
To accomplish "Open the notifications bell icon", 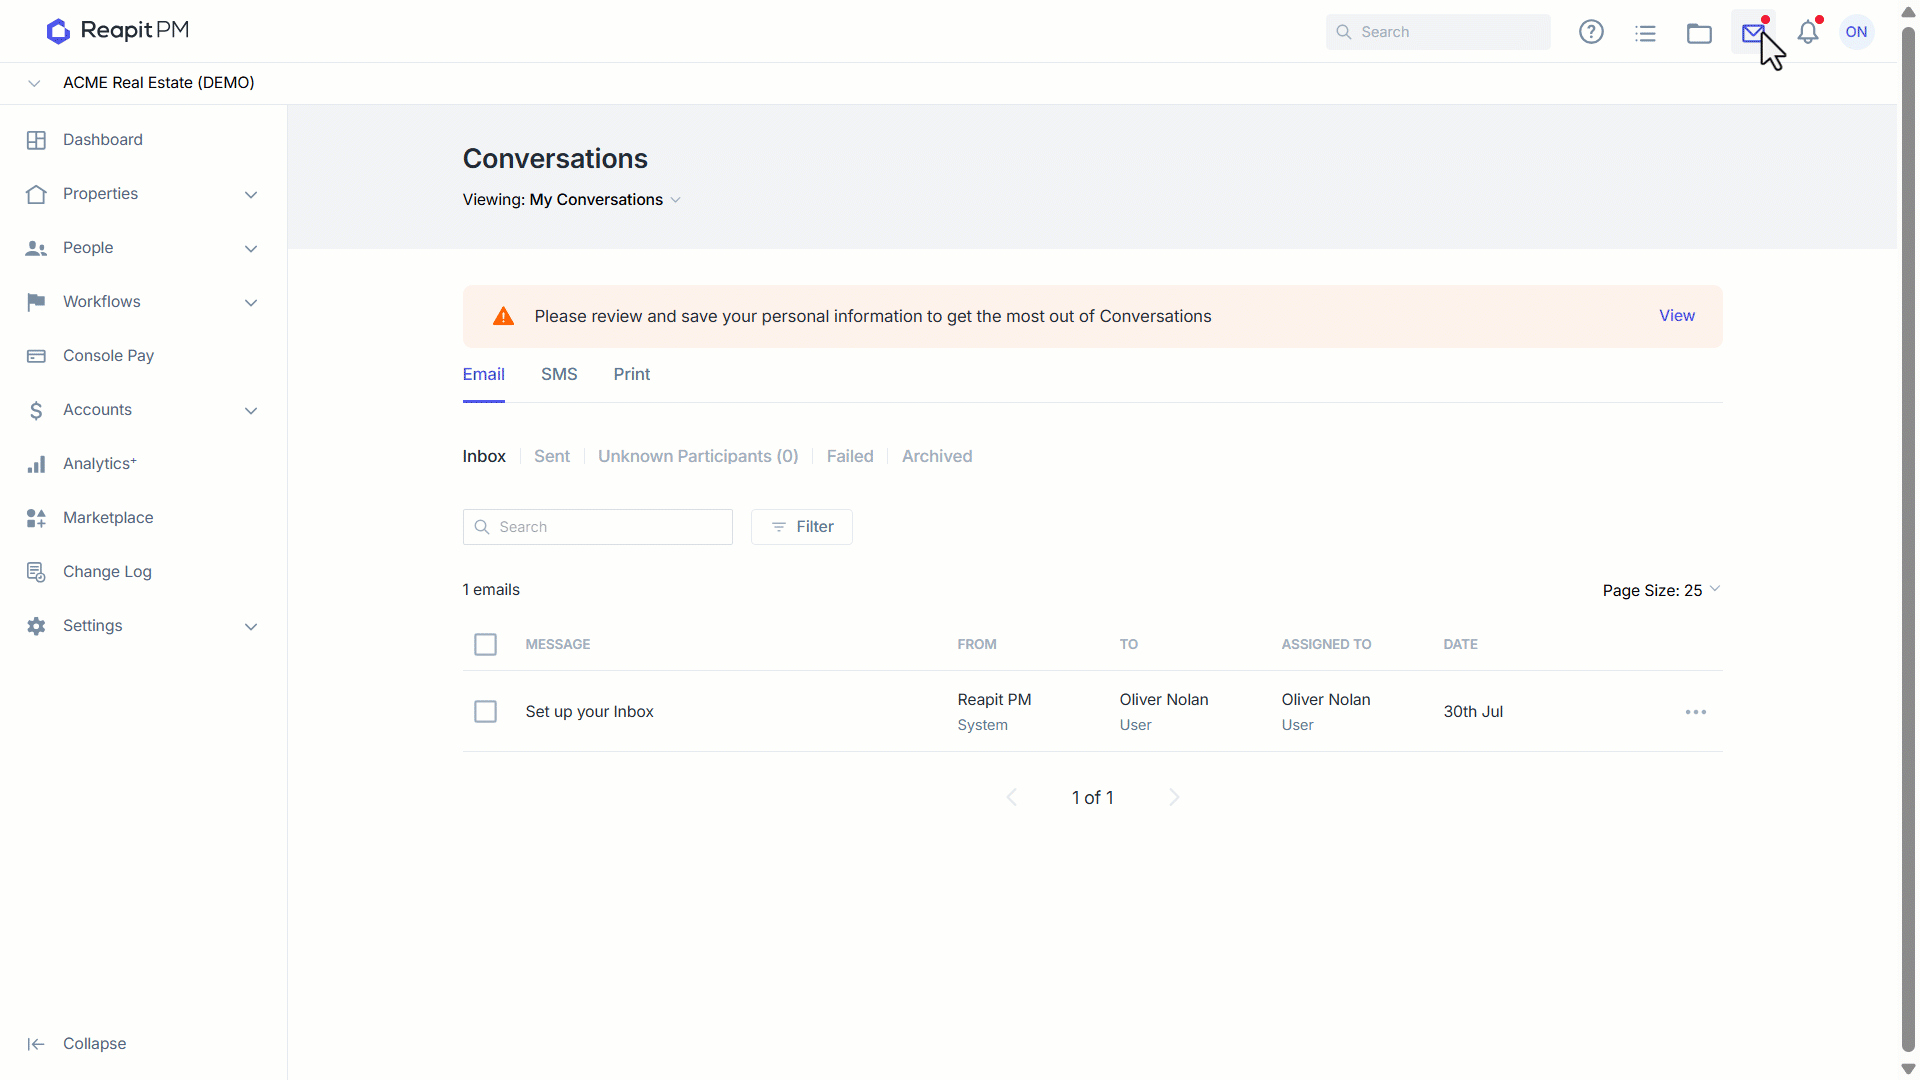I will click(x=1808, y=33).
